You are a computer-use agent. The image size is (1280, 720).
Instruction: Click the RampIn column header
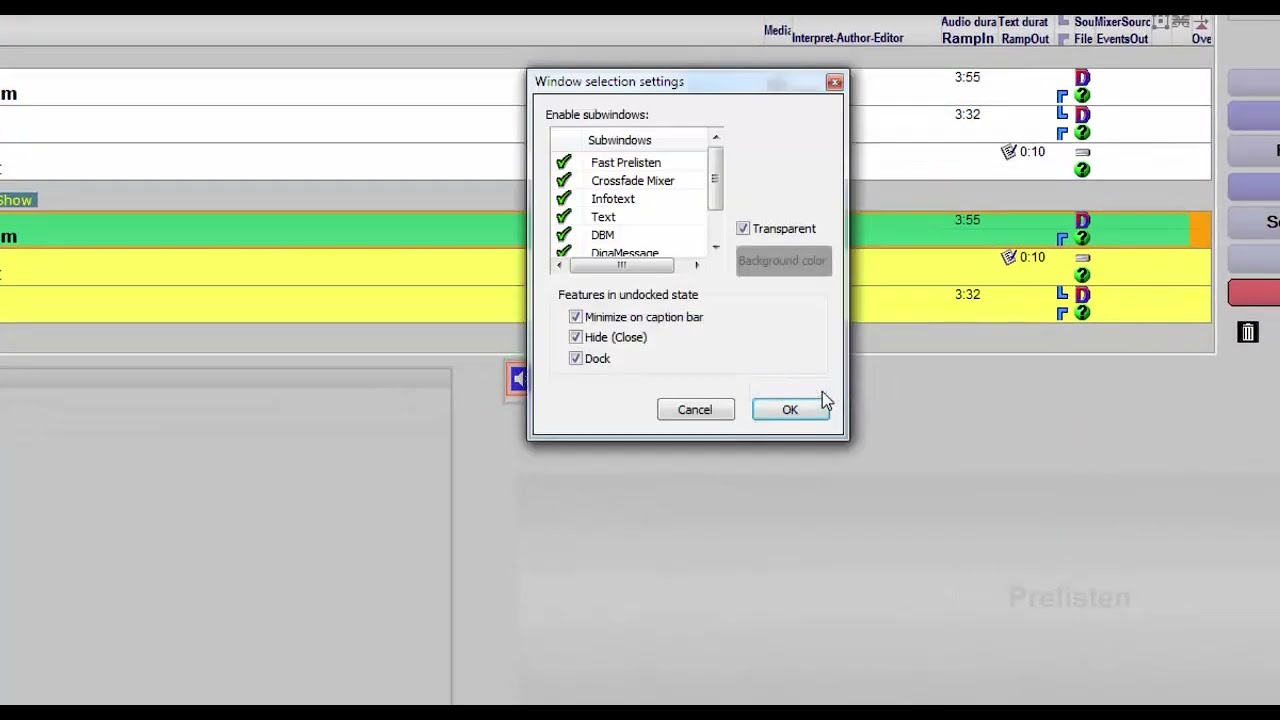click(x=968, y=38)
